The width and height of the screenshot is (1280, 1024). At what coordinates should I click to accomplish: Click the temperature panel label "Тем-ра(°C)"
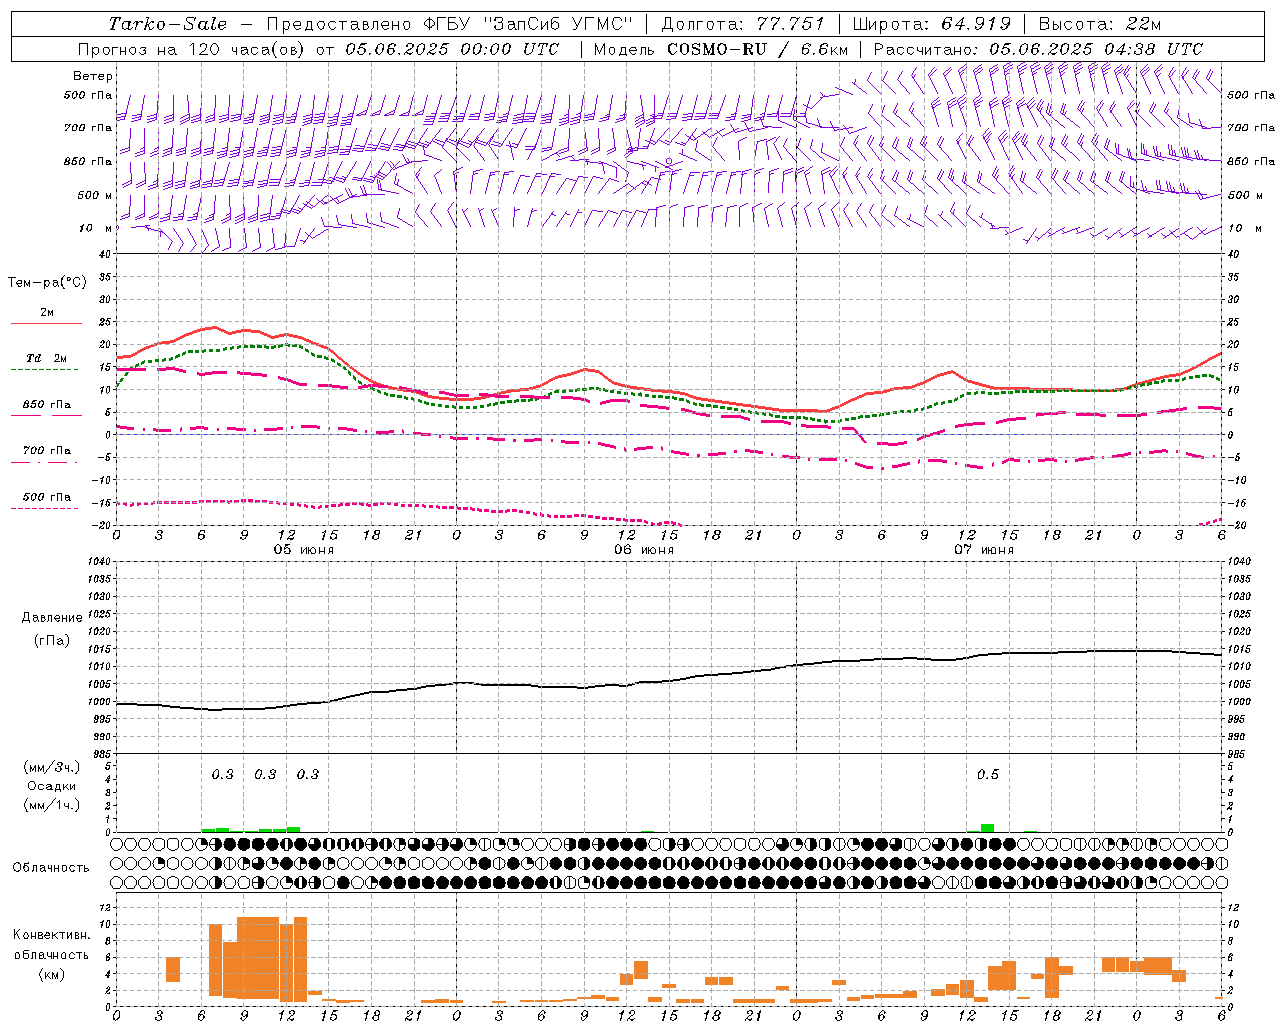(x=47, y=283)
